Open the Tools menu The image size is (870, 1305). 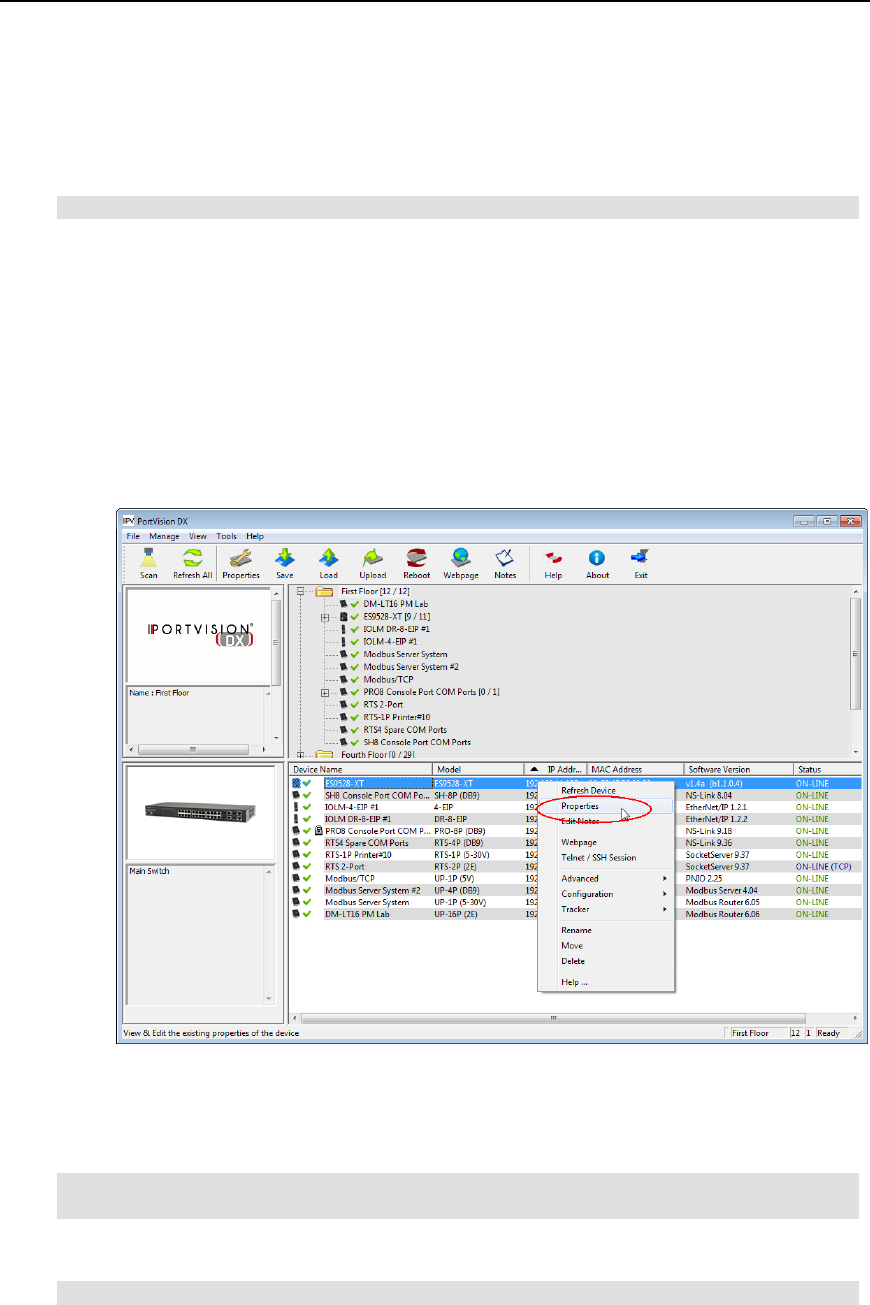pos(227,537)
